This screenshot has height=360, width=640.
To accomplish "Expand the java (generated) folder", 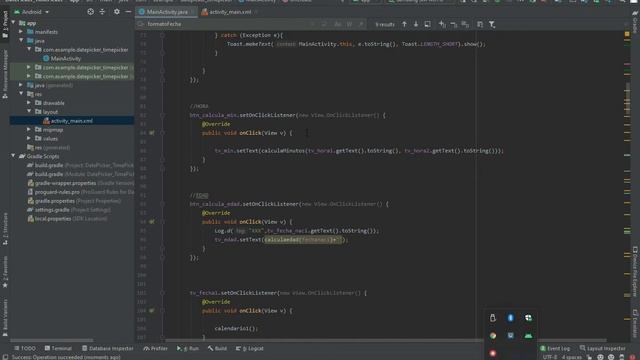I will (21, 85).
